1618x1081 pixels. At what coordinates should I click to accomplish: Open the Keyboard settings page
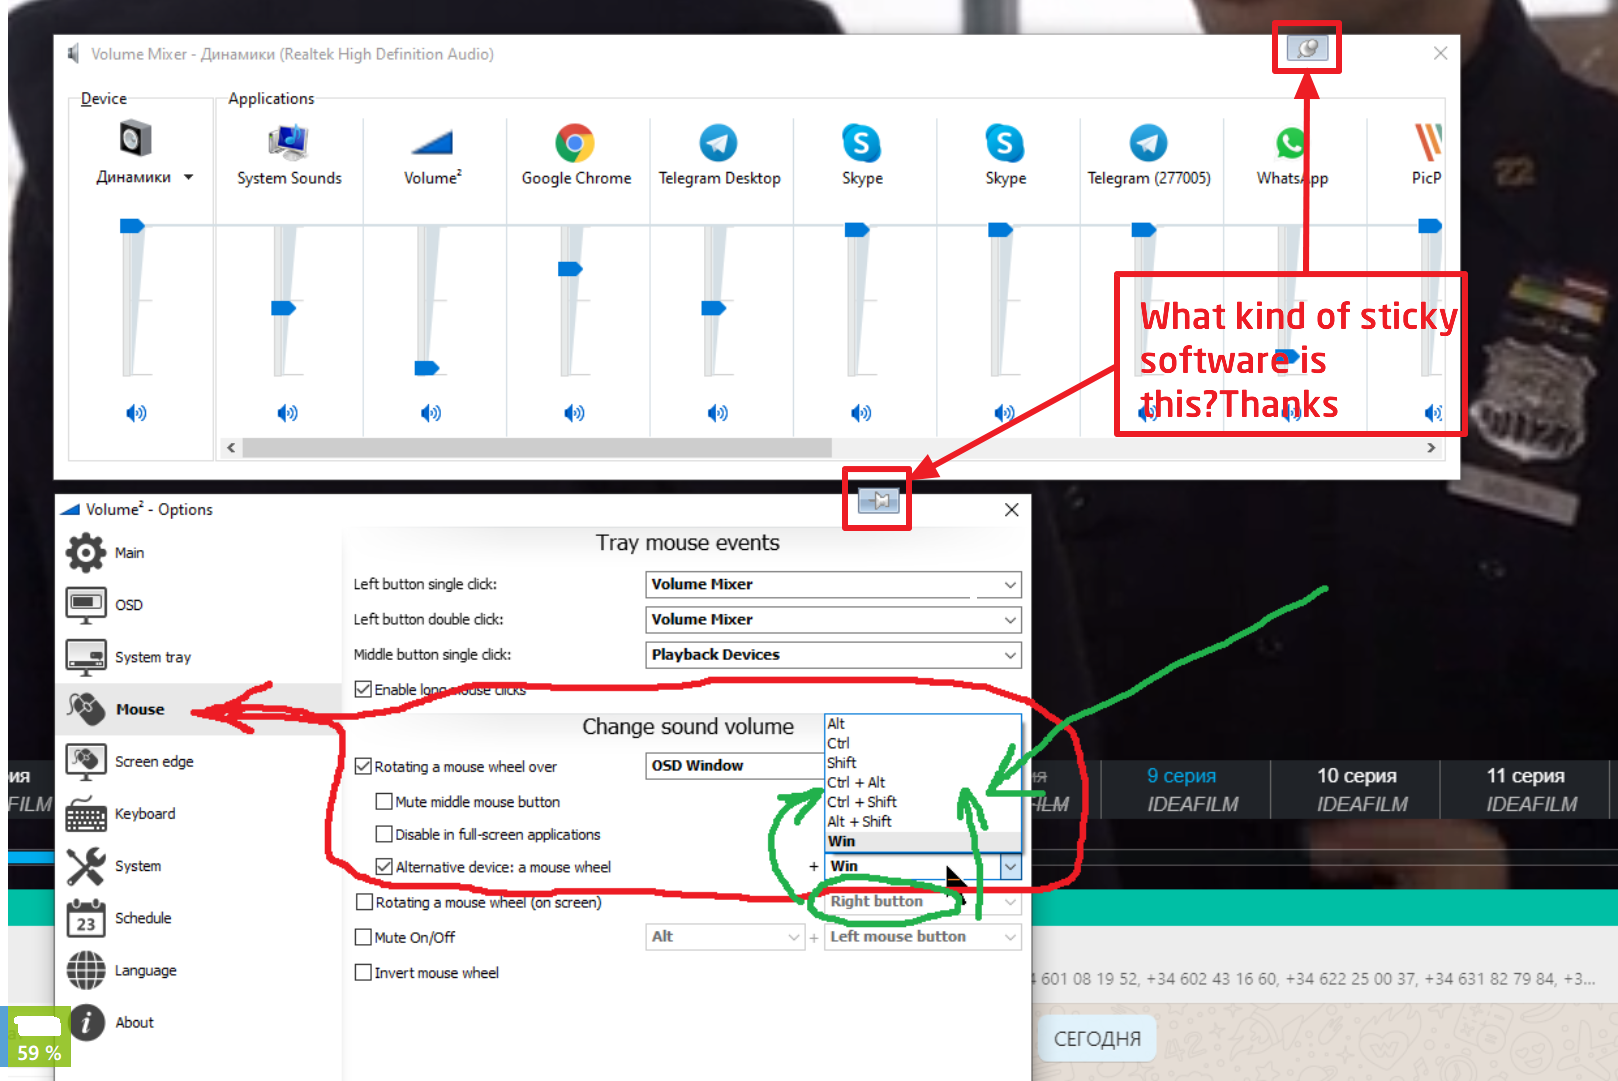point(198,814)
